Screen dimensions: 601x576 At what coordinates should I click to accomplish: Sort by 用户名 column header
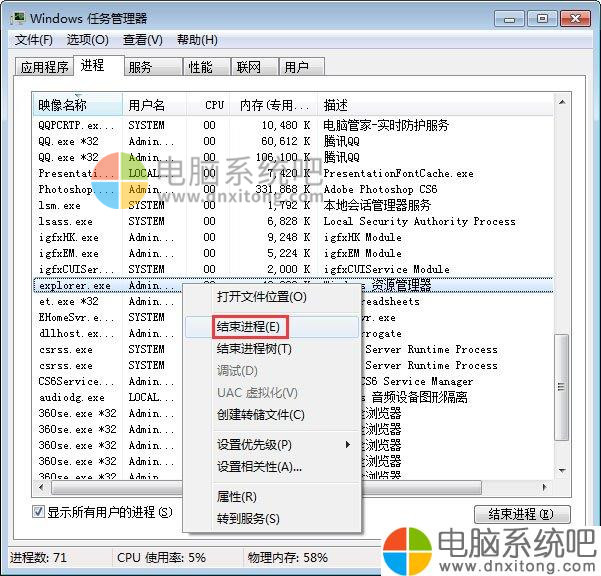[x=154, y=105]
